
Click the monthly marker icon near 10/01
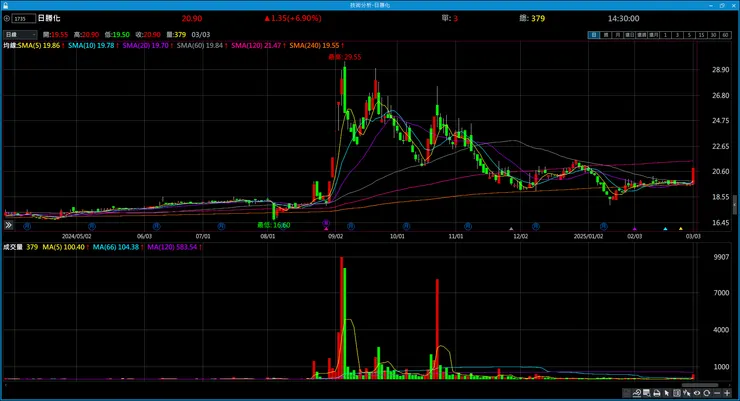pos(406,226)
